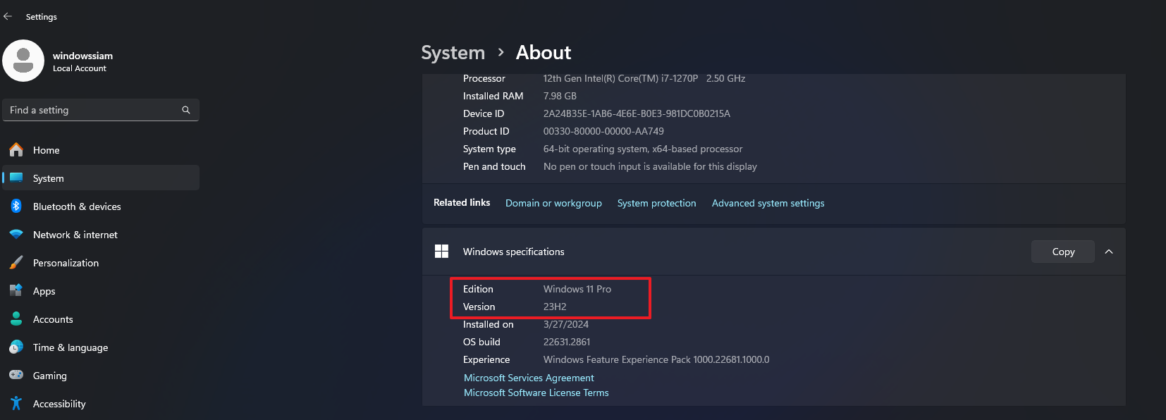Click System in the breadcrumb
Screen dimensions: 1166x420
click(453, 53)
